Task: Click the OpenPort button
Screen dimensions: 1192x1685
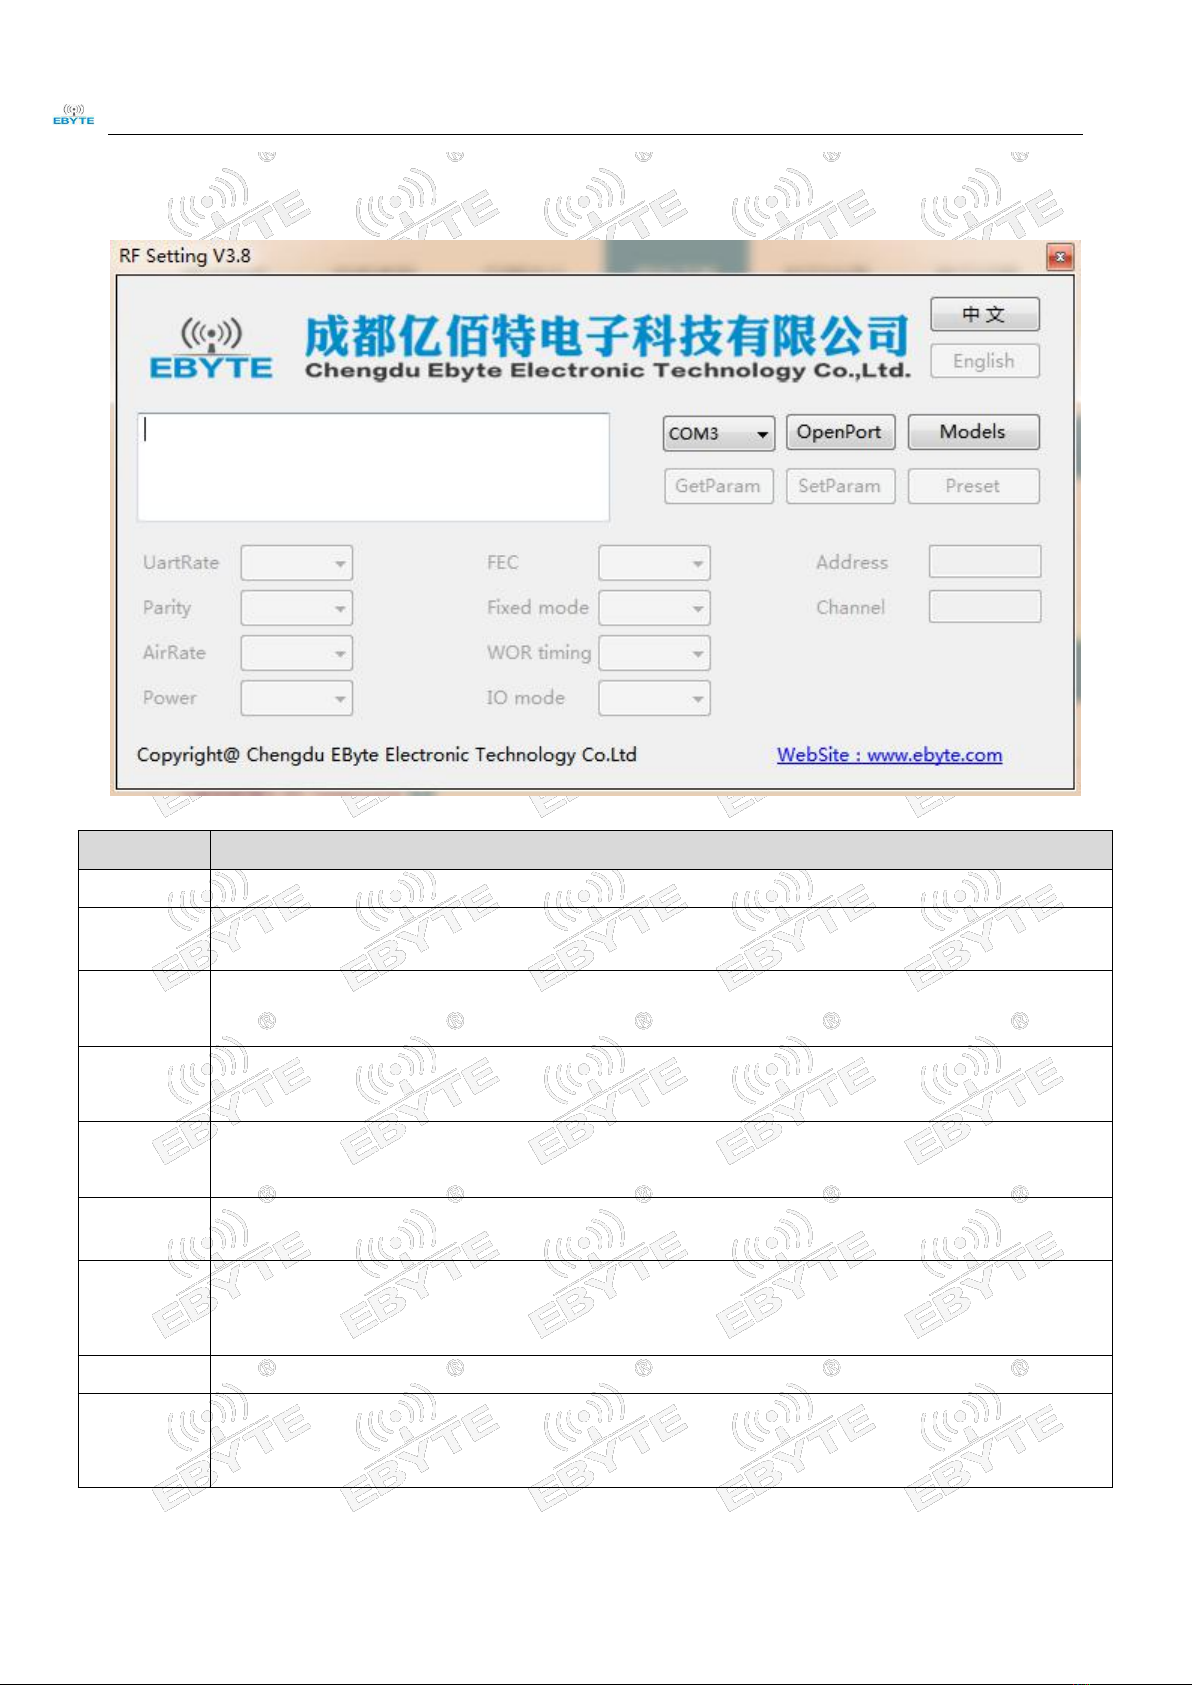Action: pos(840,432)
